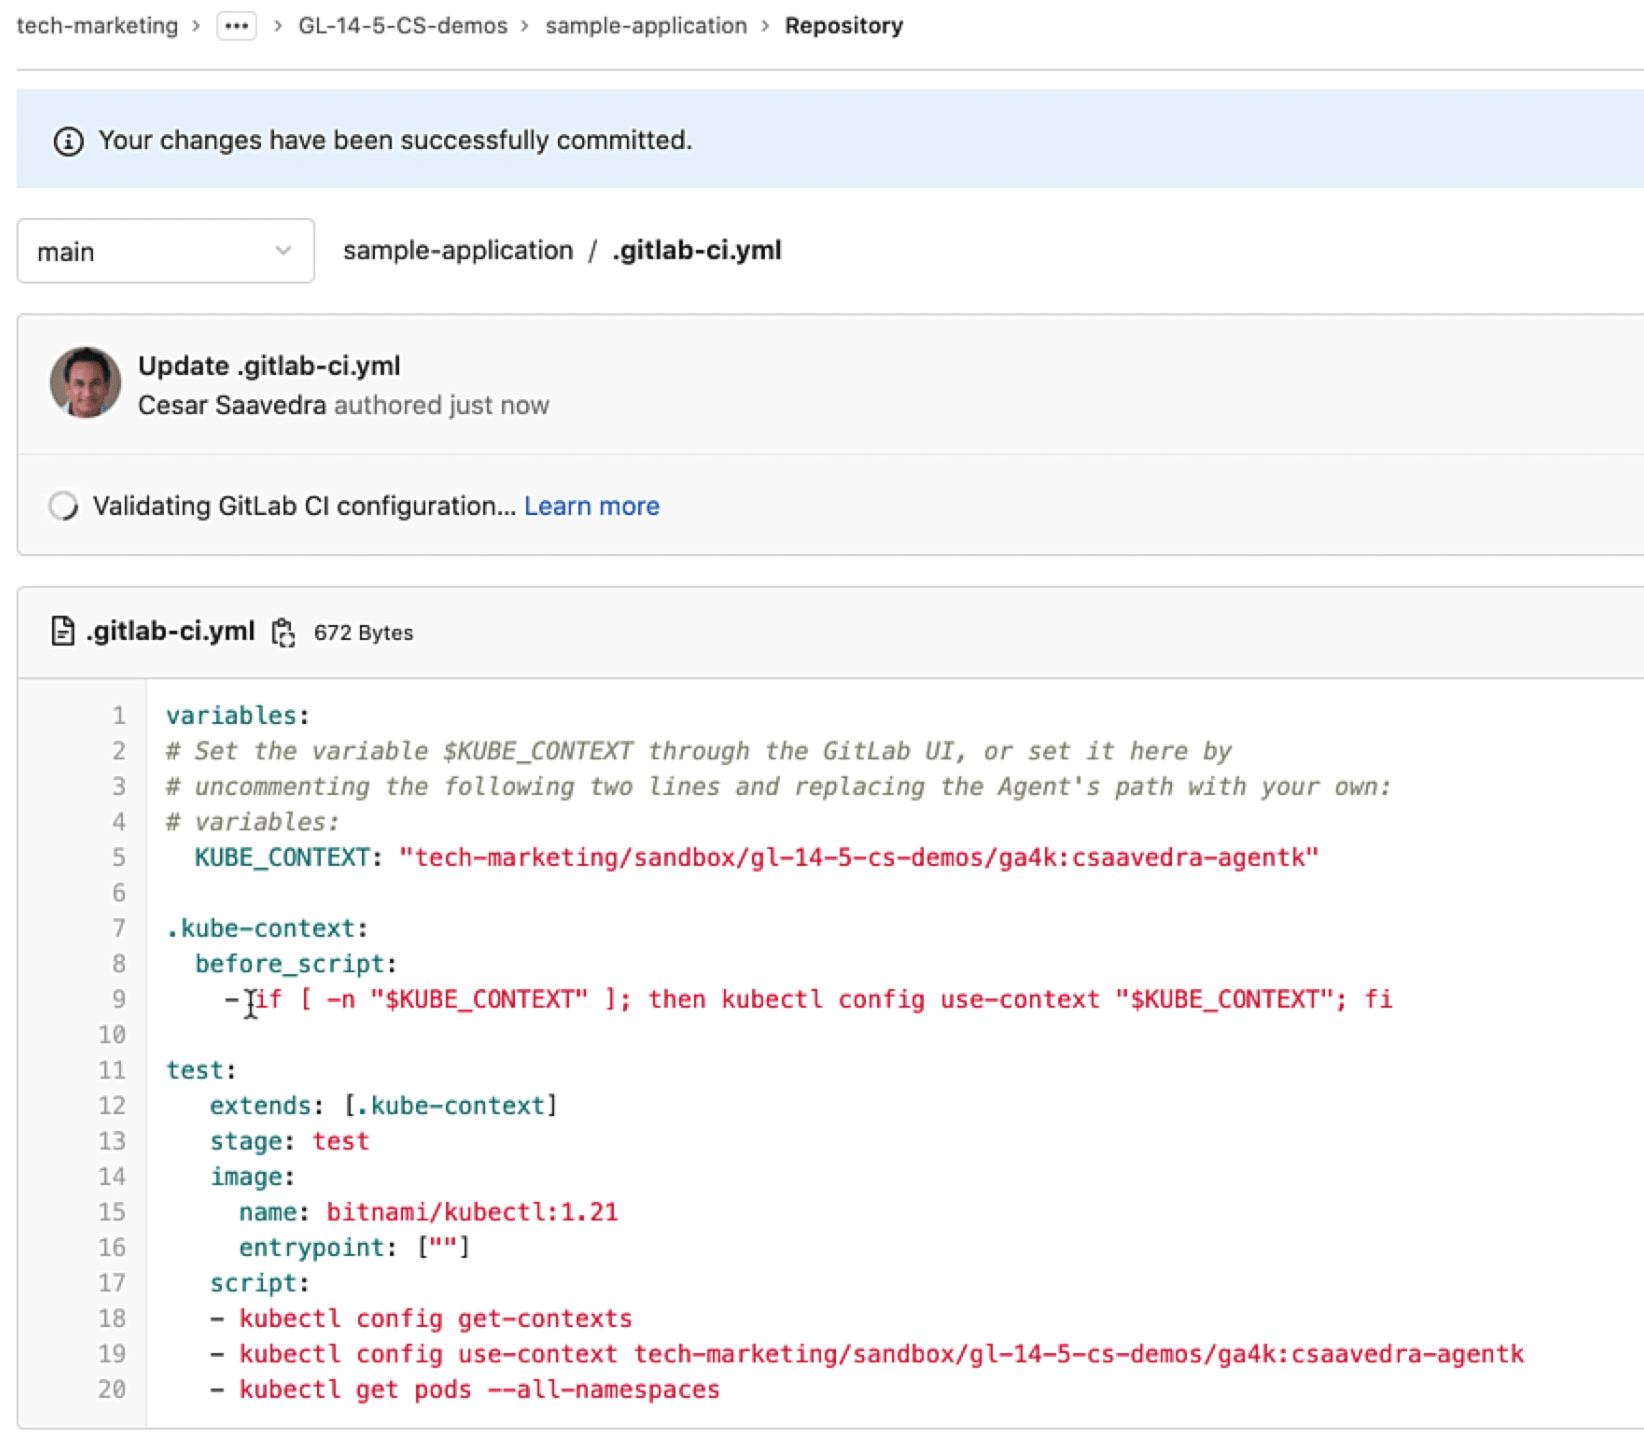Click the document icon beside .gitlab-ci.yml header
Viewport: 1644px width, 1446px height.
point(63,631)
